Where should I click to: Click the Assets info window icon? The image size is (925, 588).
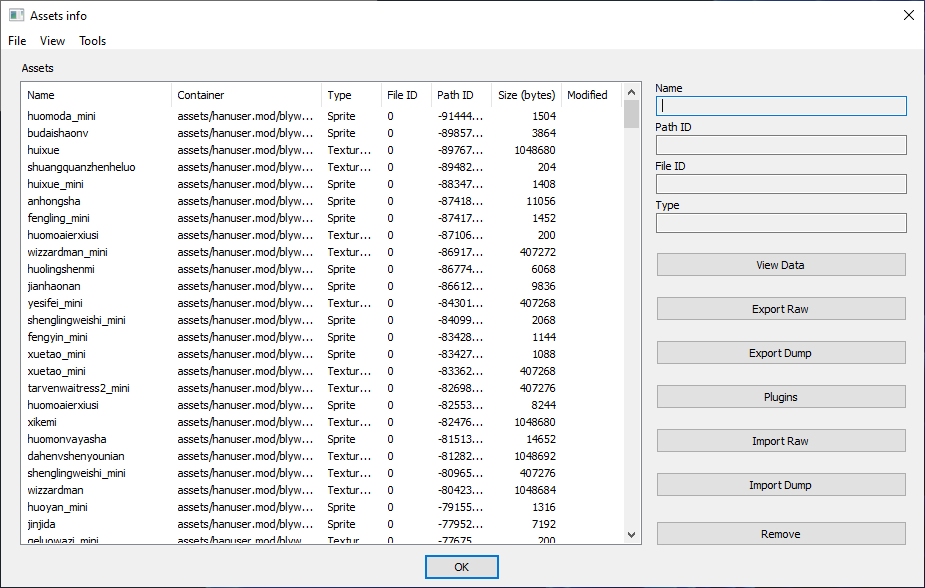coord(16,15)
